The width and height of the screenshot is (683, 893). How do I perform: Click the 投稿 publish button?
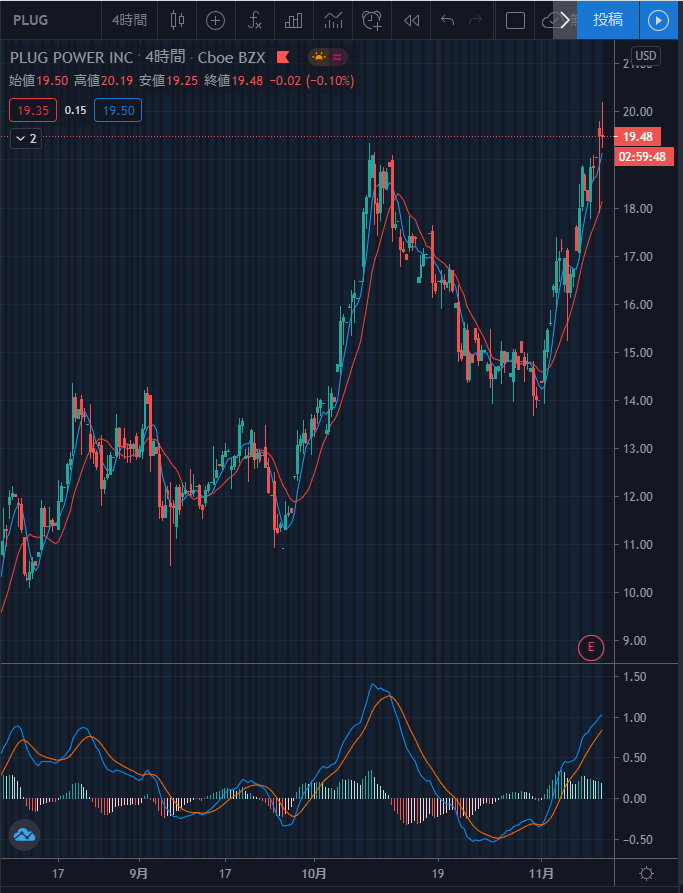(608, 20)
